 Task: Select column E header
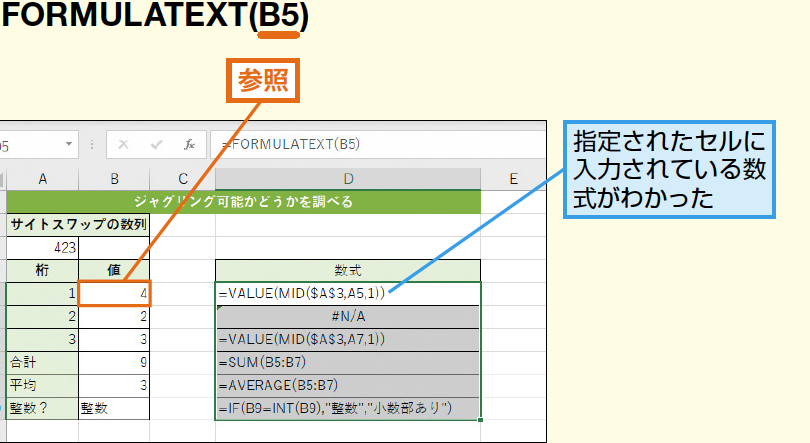tap(513, 179)
